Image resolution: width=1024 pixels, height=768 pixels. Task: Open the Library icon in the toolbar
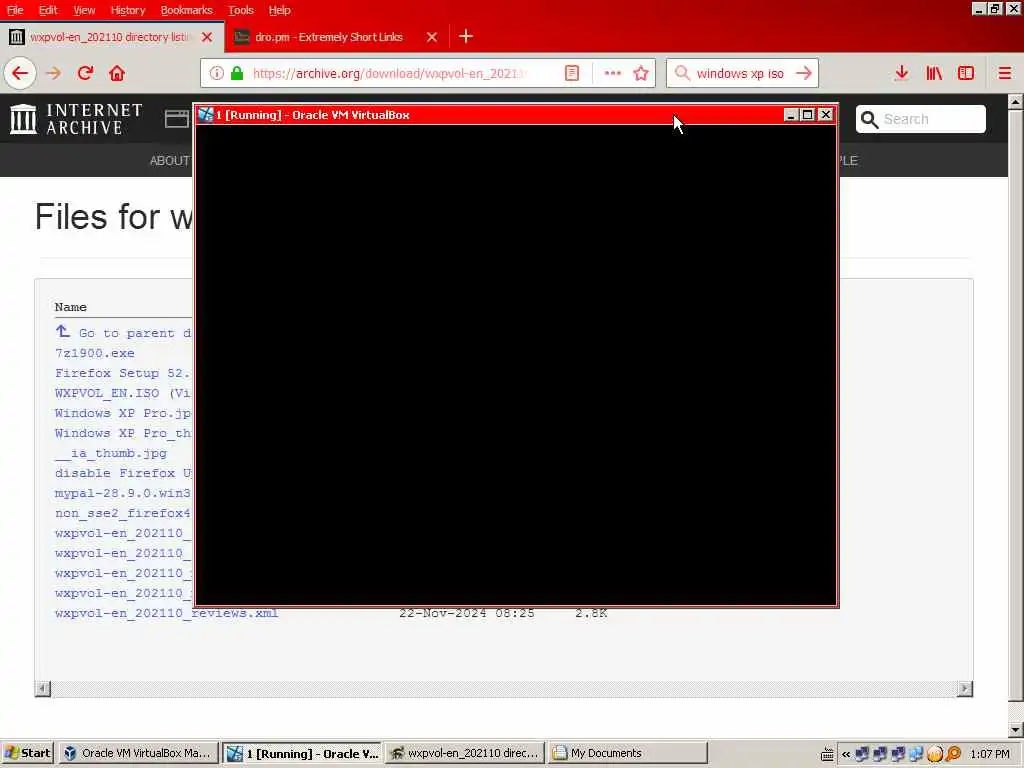coord(934,73)
